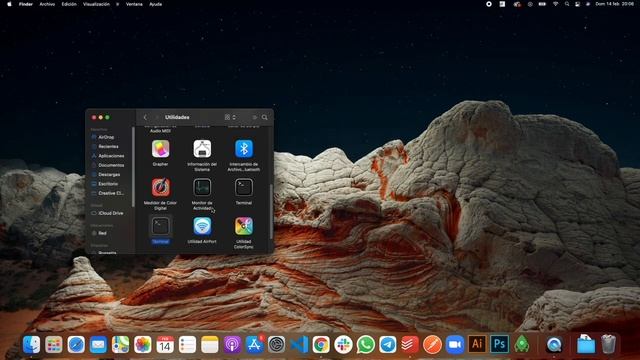Open Podcasts from the Dock

[232, 344]
